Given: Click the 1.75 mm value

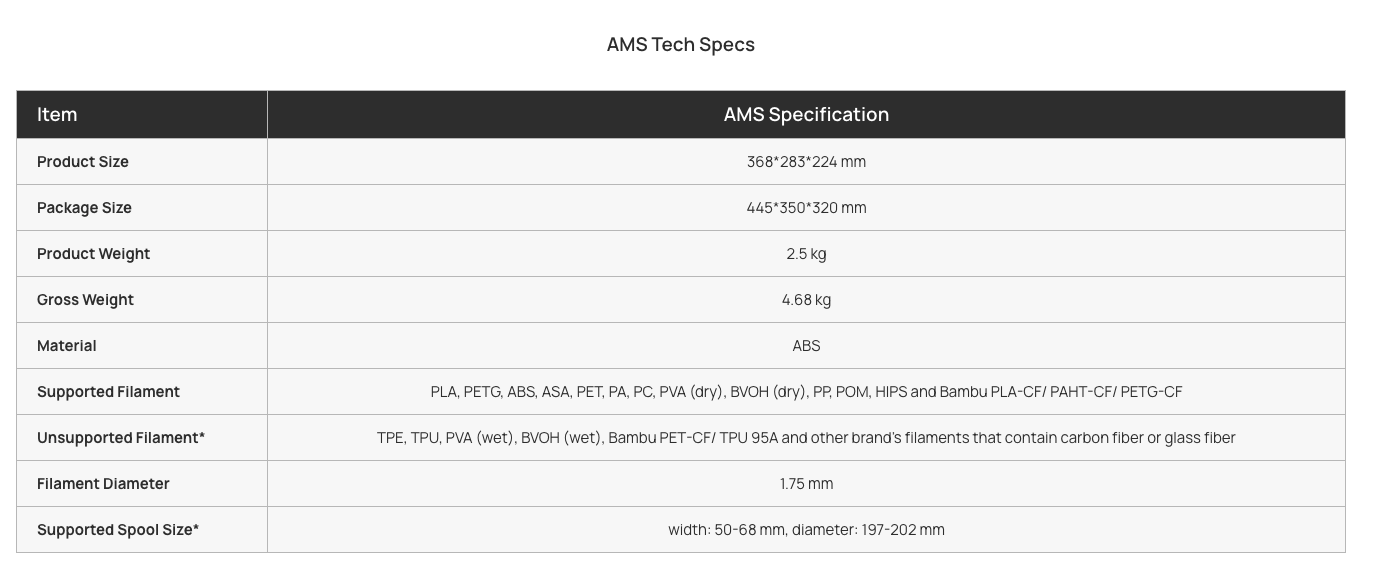Looking at the screenshot, I should click(806, 483).
